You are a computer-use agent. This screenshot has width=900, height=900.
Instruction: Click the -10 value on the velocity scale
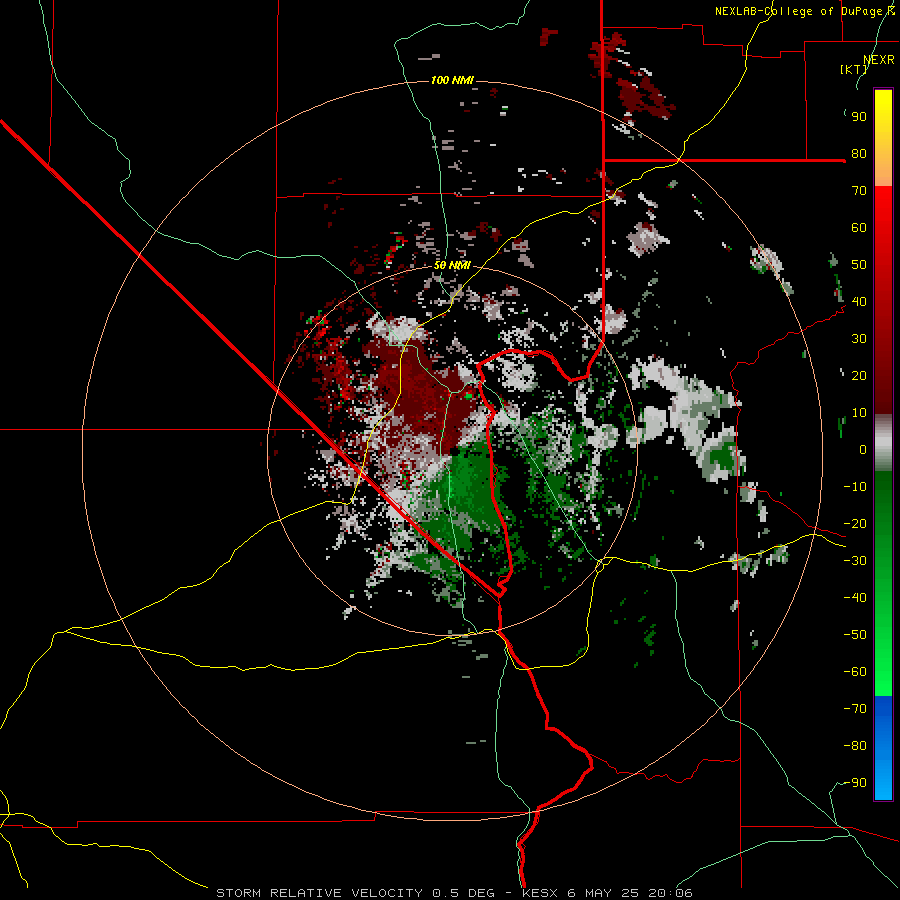(x=855, y=487)
